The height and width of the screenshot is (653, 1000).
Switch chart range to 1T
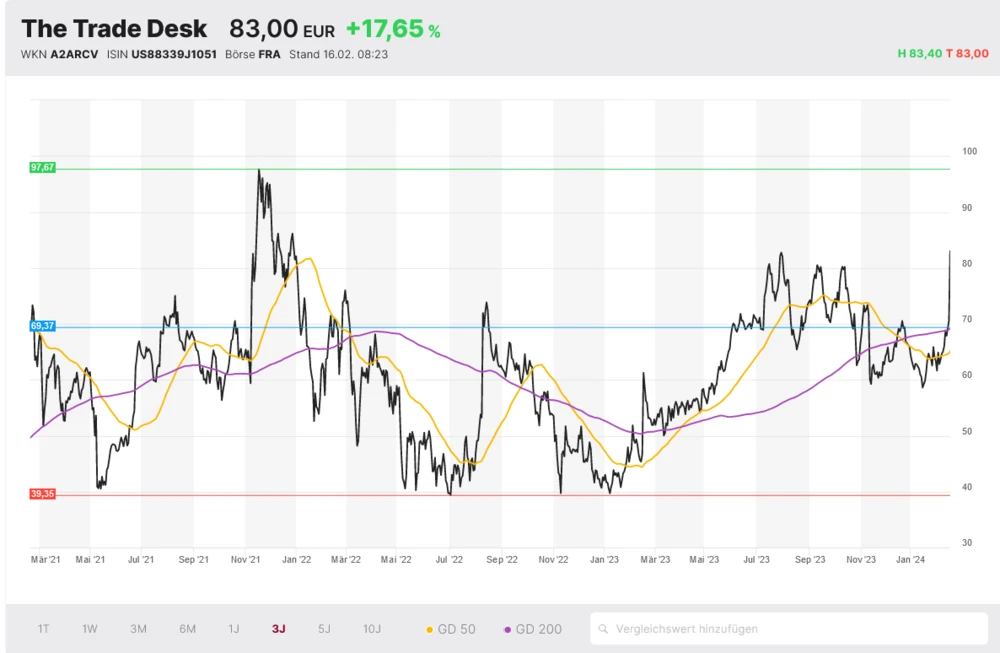43,629
